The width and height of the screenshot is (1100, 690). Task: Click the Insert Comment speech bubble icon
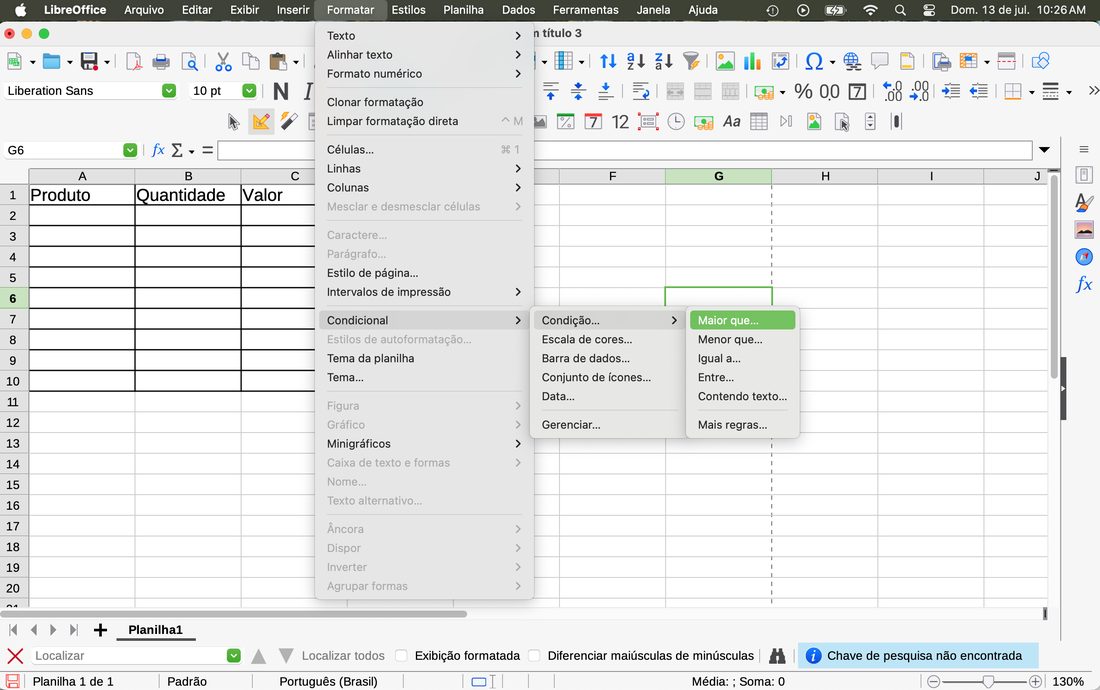[x=880, y=62]
